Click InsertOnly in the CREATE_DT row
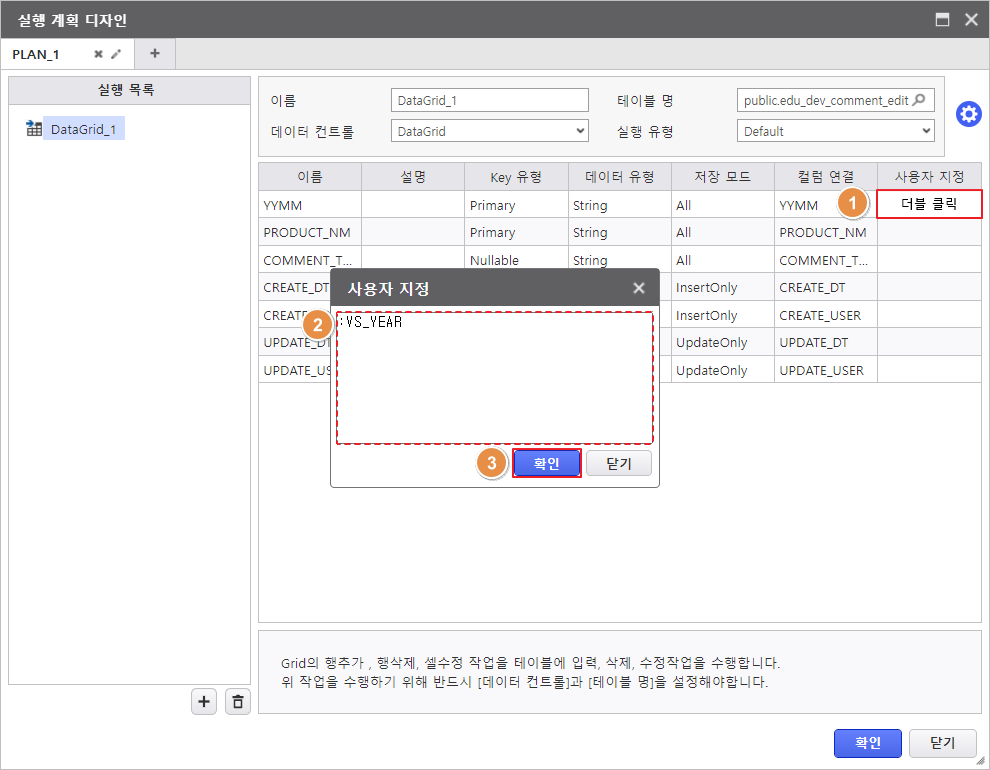 [723, 287]
